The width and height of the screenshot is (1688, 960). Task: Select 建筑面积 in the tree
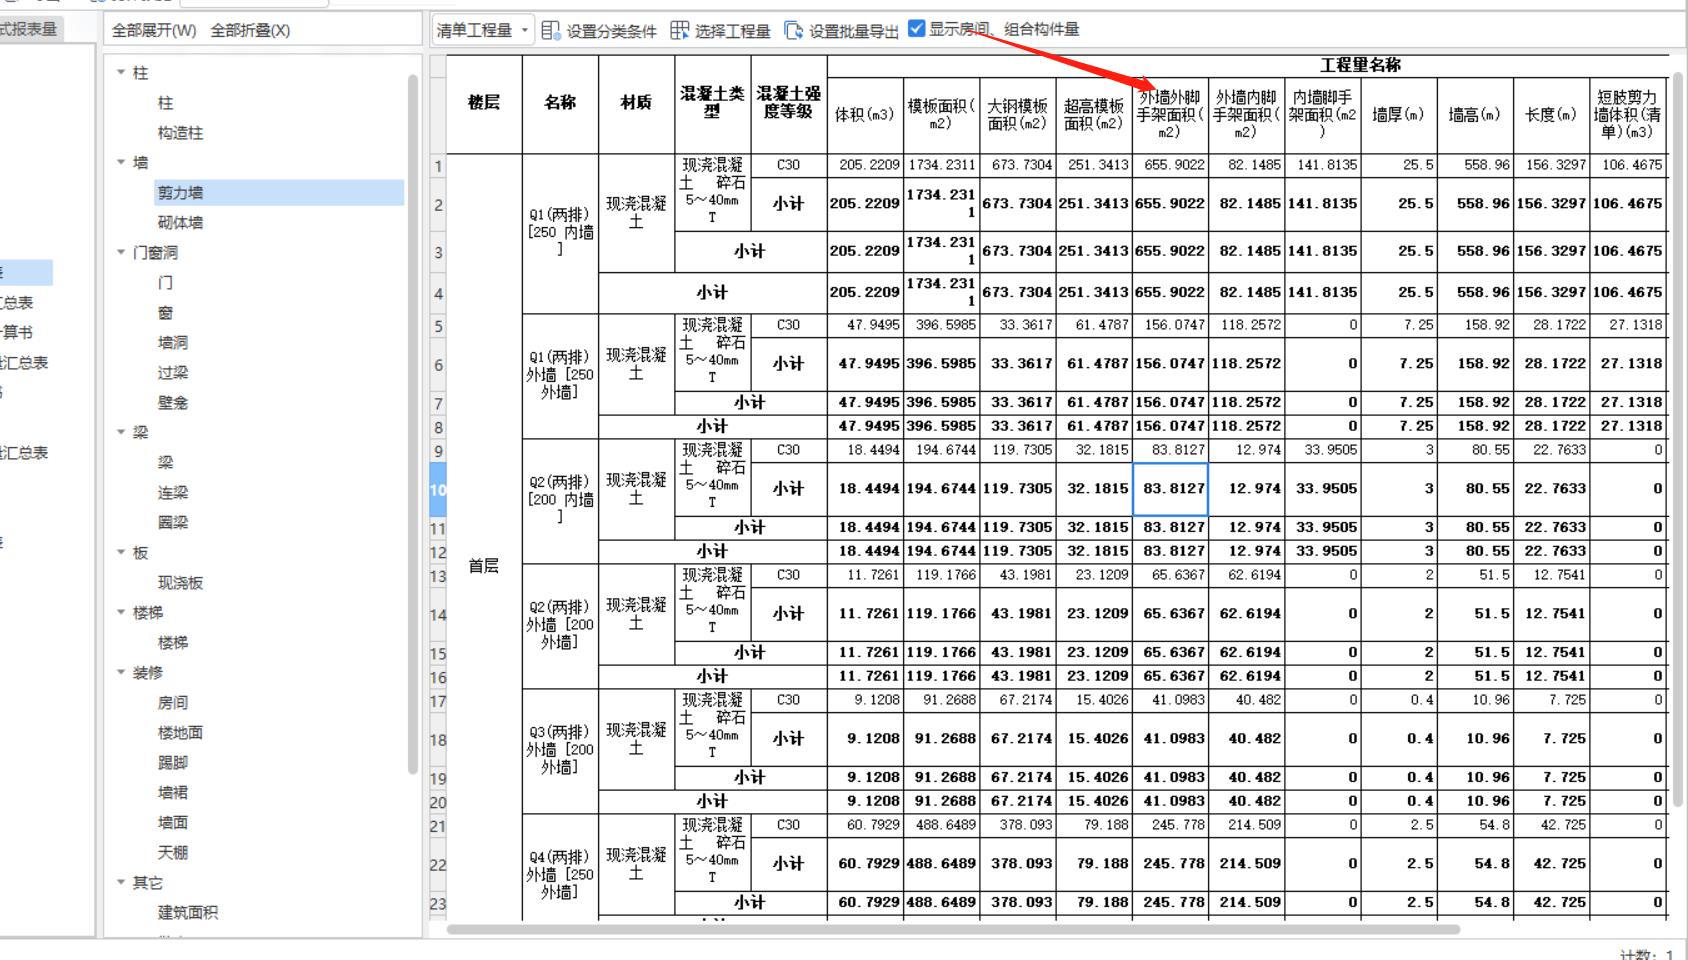click(x=187, y=912)
